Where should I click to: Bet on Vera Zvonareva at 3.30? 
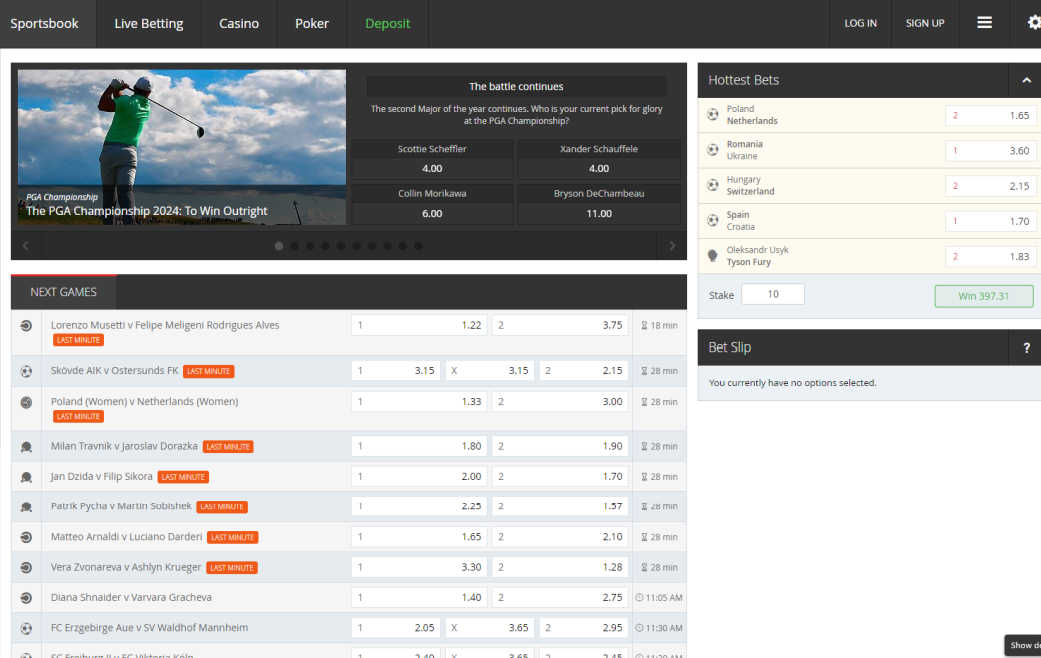click(419, 567)
